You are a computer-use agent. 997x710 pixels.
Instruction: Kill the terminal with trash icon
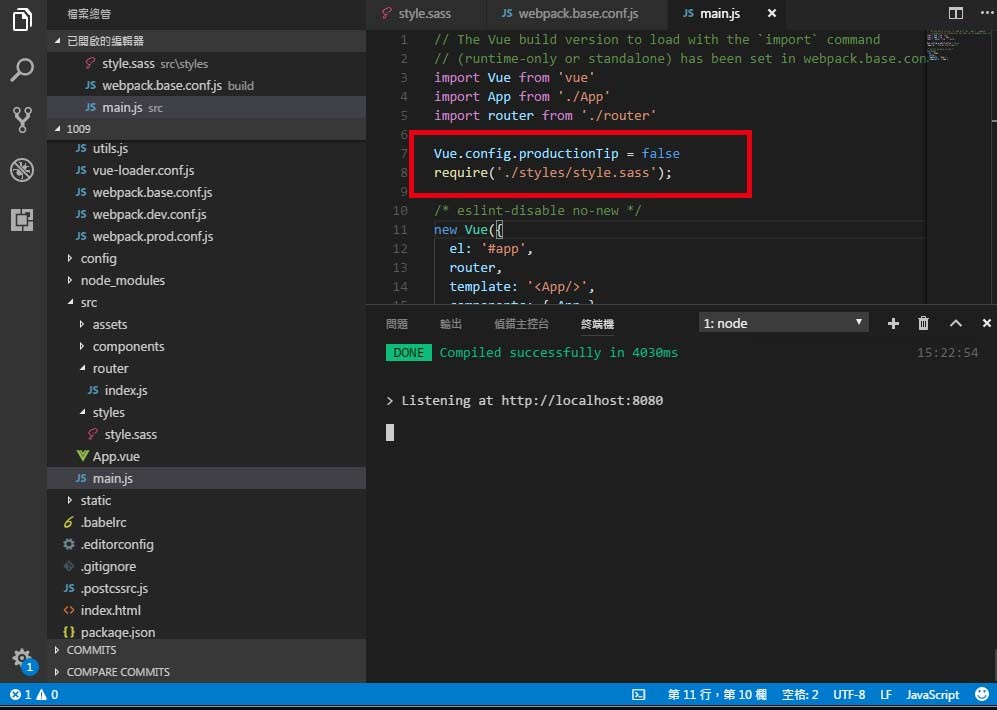(x=923, y=324)
